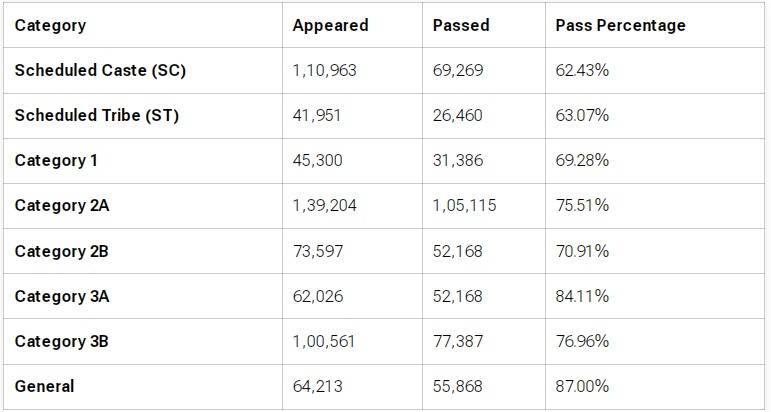Click the 1,10,963 appeared value
This screenshot has height=412, width=771.
[324, 71]
